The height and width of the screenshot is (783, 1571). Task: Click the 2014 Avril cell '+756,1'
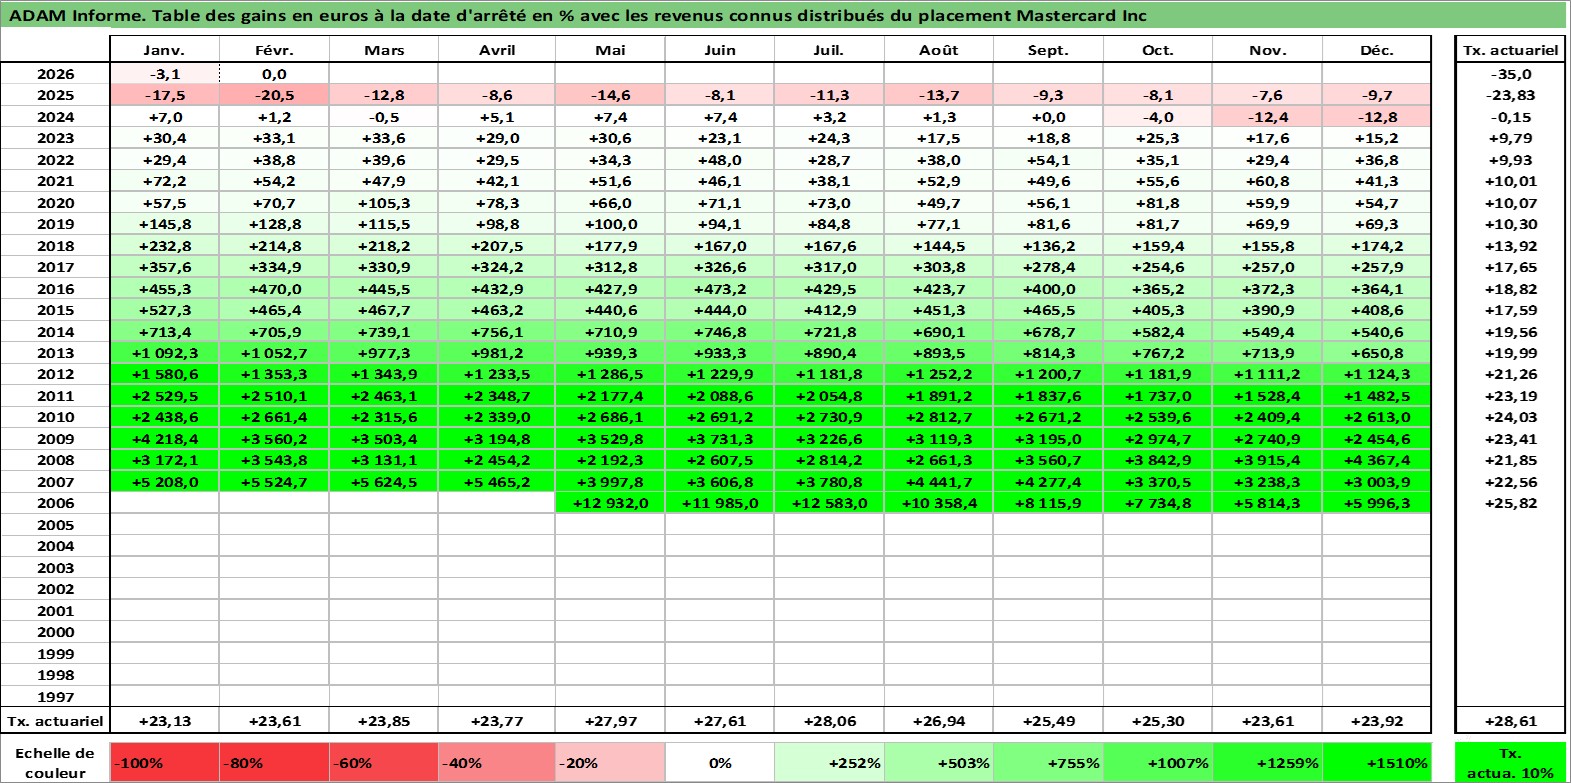tap(497, 332)
